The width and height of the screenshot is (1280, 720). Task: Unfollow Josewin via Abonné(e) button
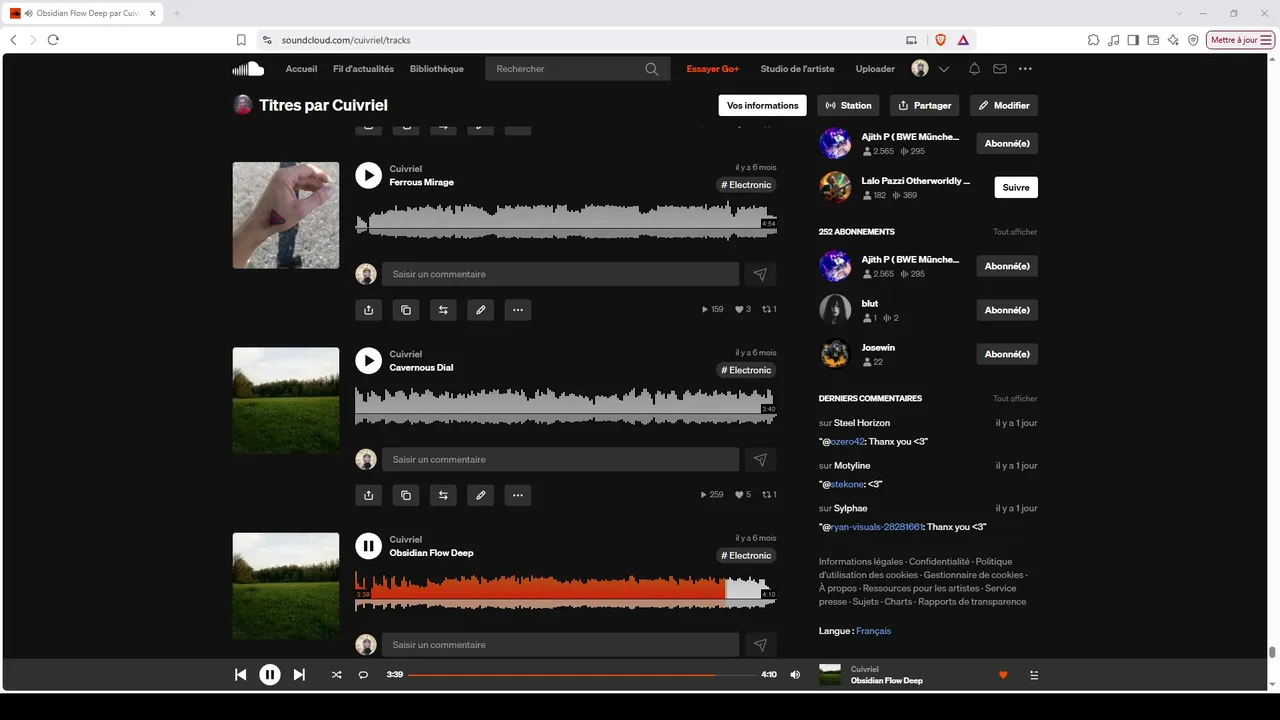[1007, 354]
